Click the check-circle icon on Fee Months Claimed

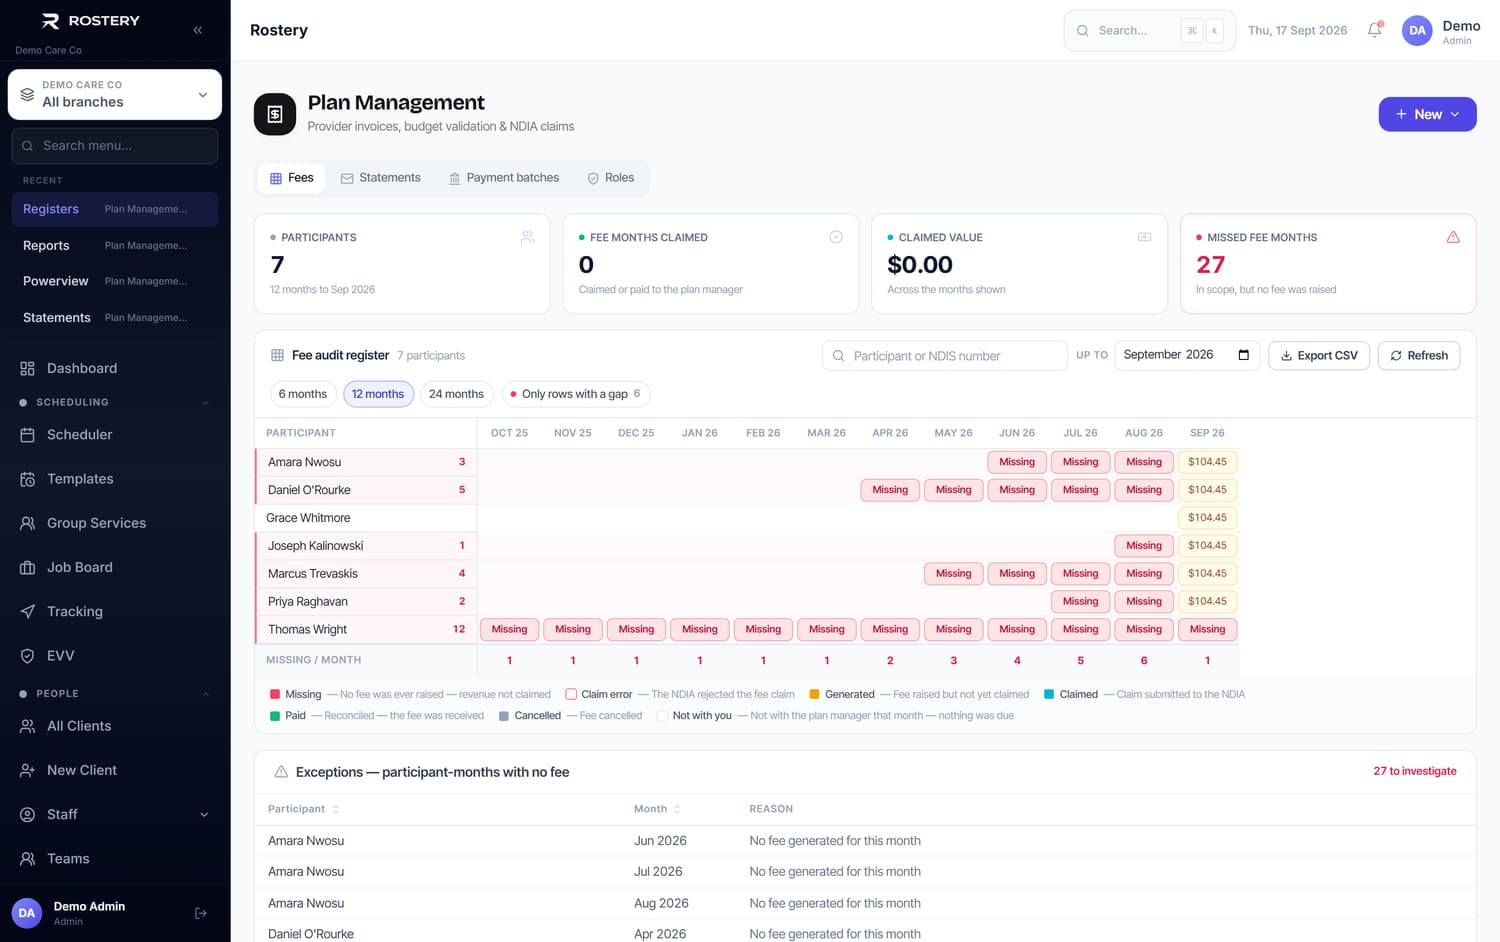[836, 237]
